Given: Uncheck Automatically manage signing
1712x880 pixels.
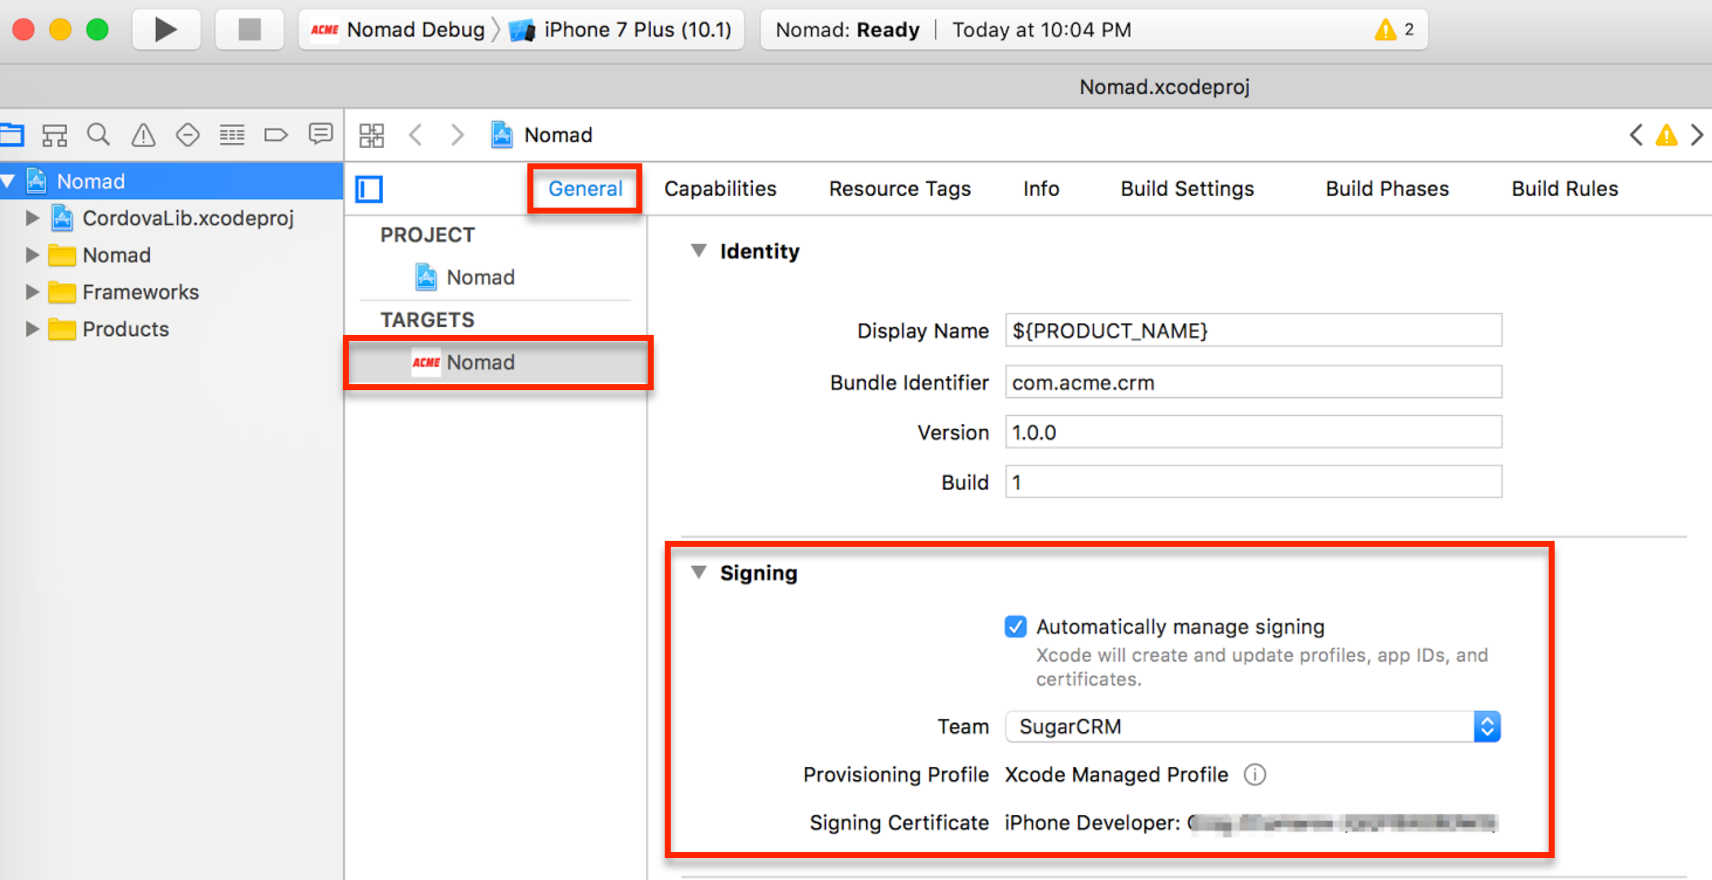Looking at the screenshot, I should tap(1015, 627).
